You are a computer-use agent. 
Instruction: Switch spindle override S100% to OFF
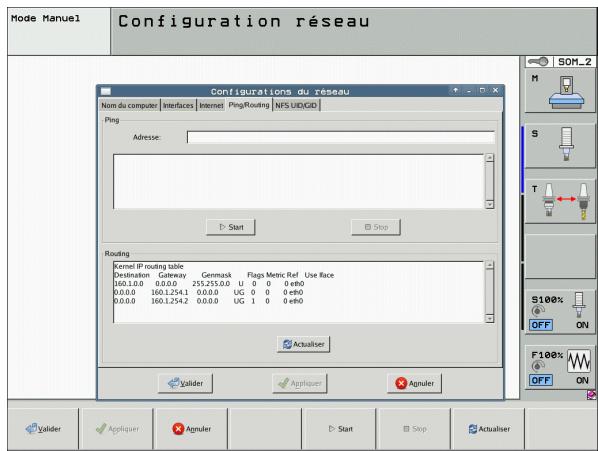click(541, 325)
